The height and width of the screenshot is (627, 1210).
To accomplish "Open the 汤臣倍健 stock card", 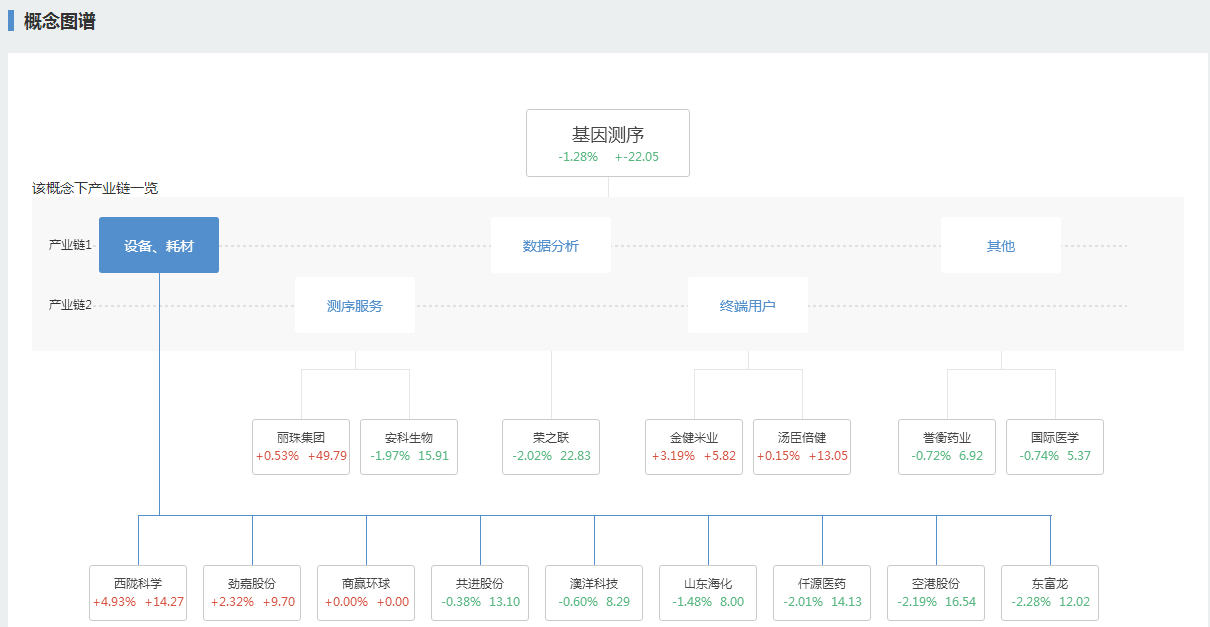I will pyautogui.click(x=802, y=447).
